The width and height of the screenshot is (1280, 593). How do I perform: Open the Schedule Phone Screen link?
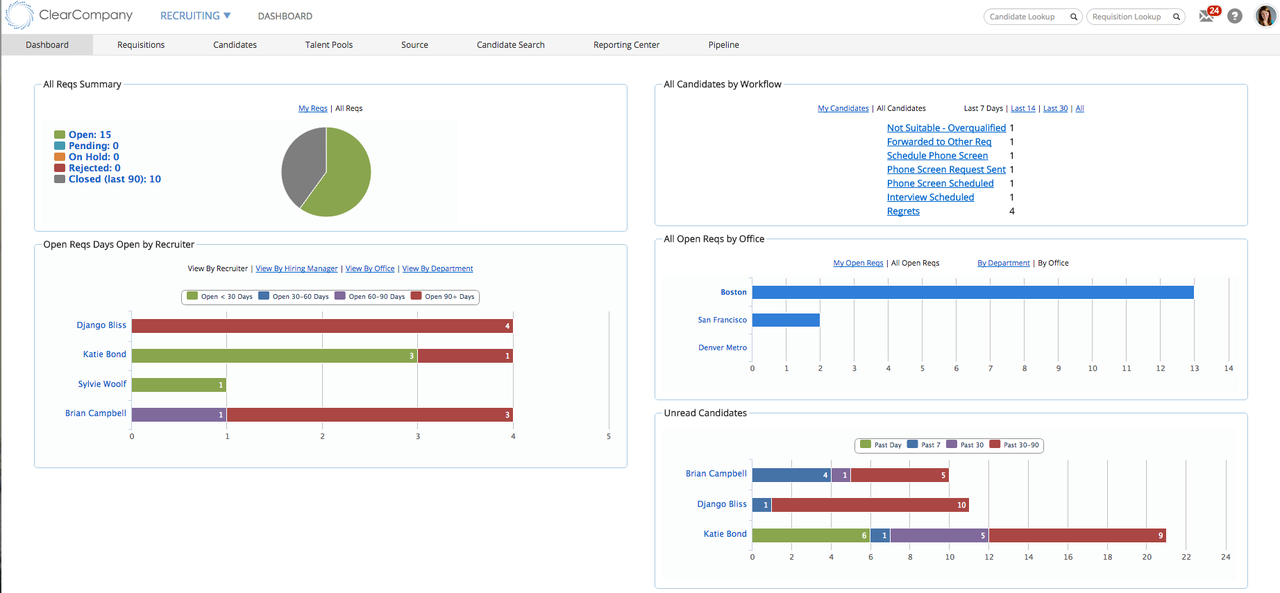tap(937, 155)
